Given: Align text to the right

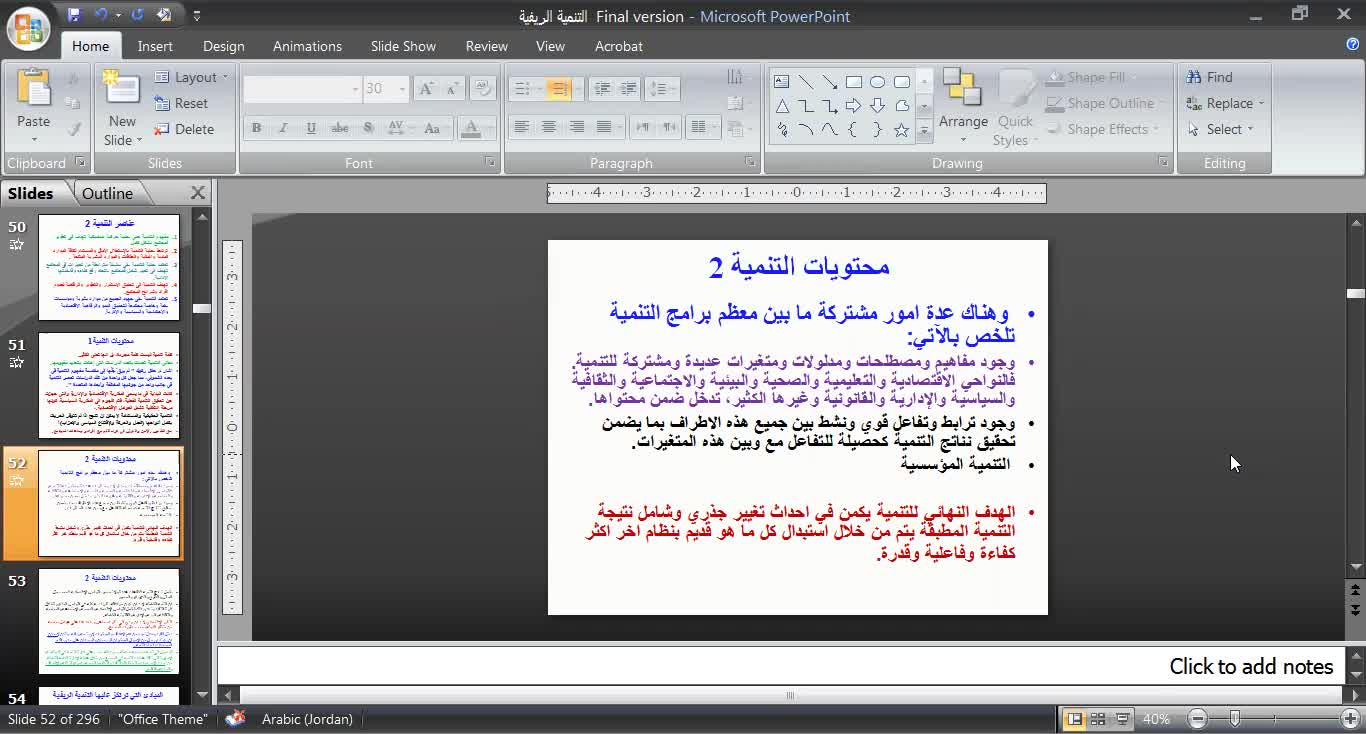Looking at the screenshot, I should pyautogui.click(x=576, y=127).
